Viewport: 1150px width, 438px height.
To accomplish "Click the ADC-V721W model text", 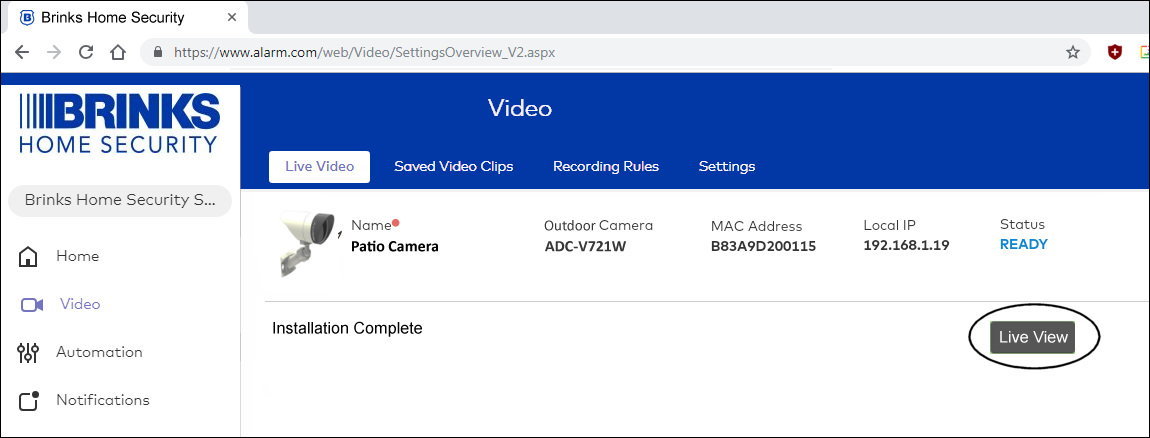I will pyautogui.click(x=585, y=247).
